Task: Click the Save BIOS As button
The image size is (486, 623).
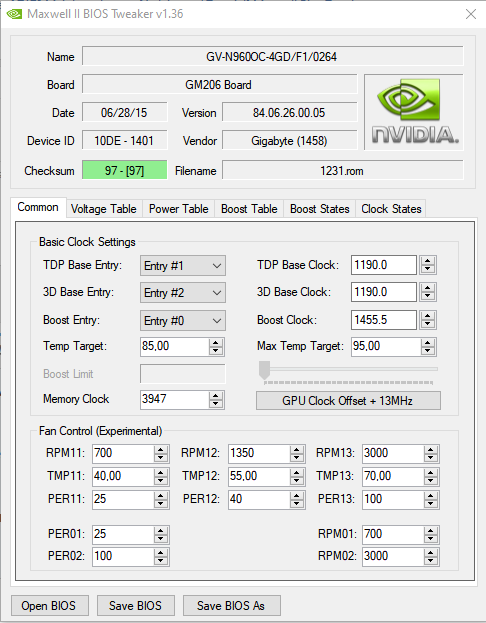Action: point(231,606)
